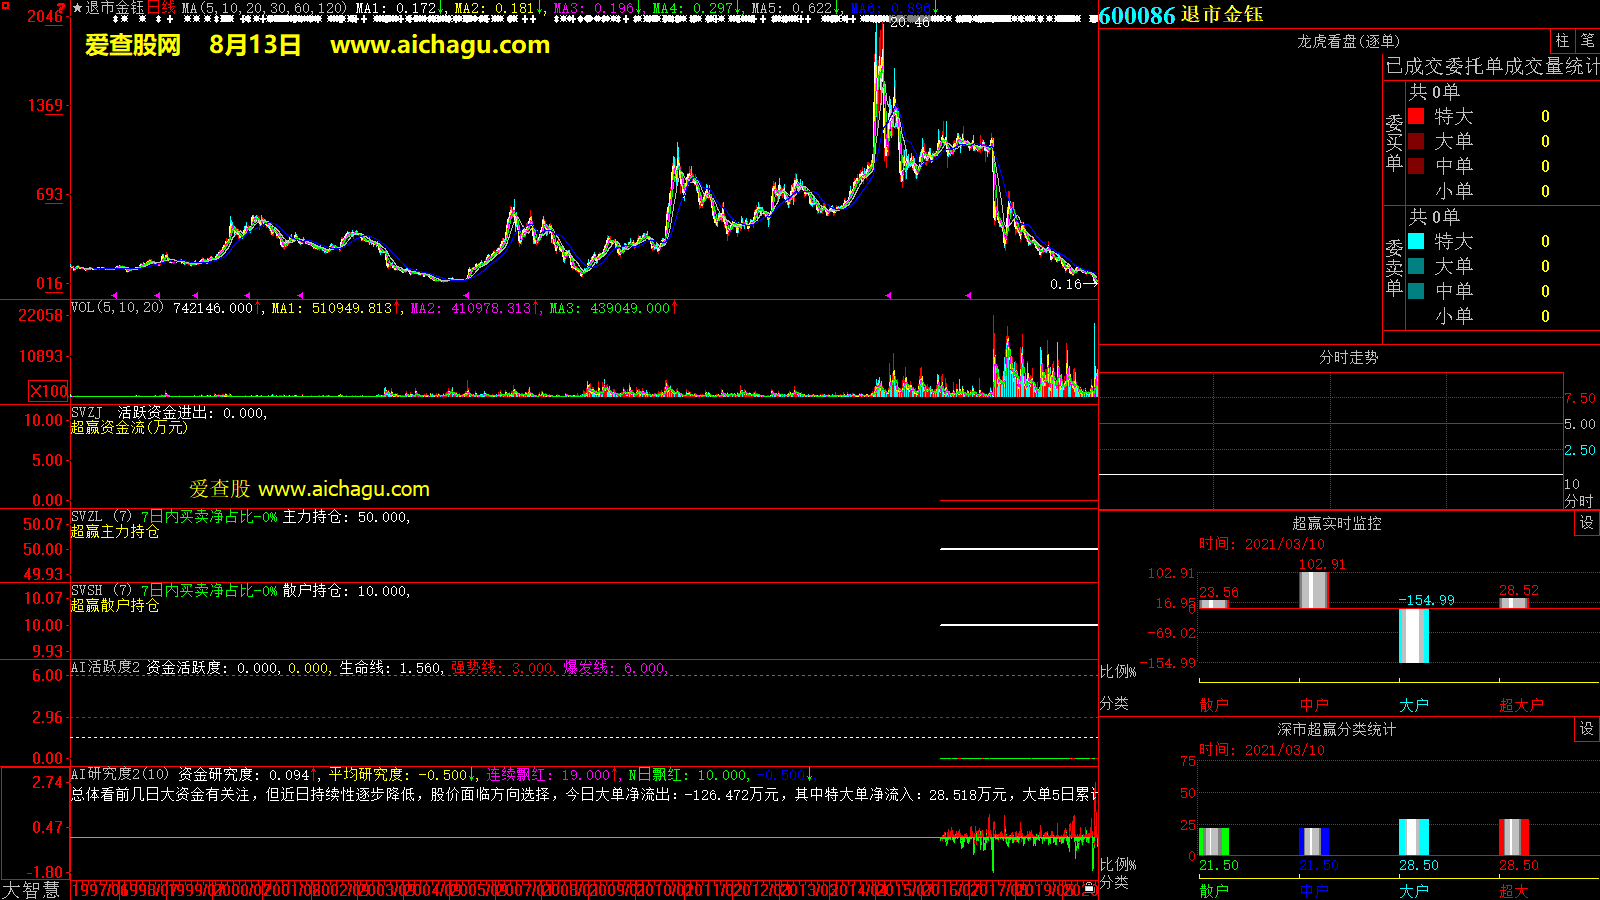
Task: Click the MA(5,10,20,30,60,120) indicator label
Action: 264,8
